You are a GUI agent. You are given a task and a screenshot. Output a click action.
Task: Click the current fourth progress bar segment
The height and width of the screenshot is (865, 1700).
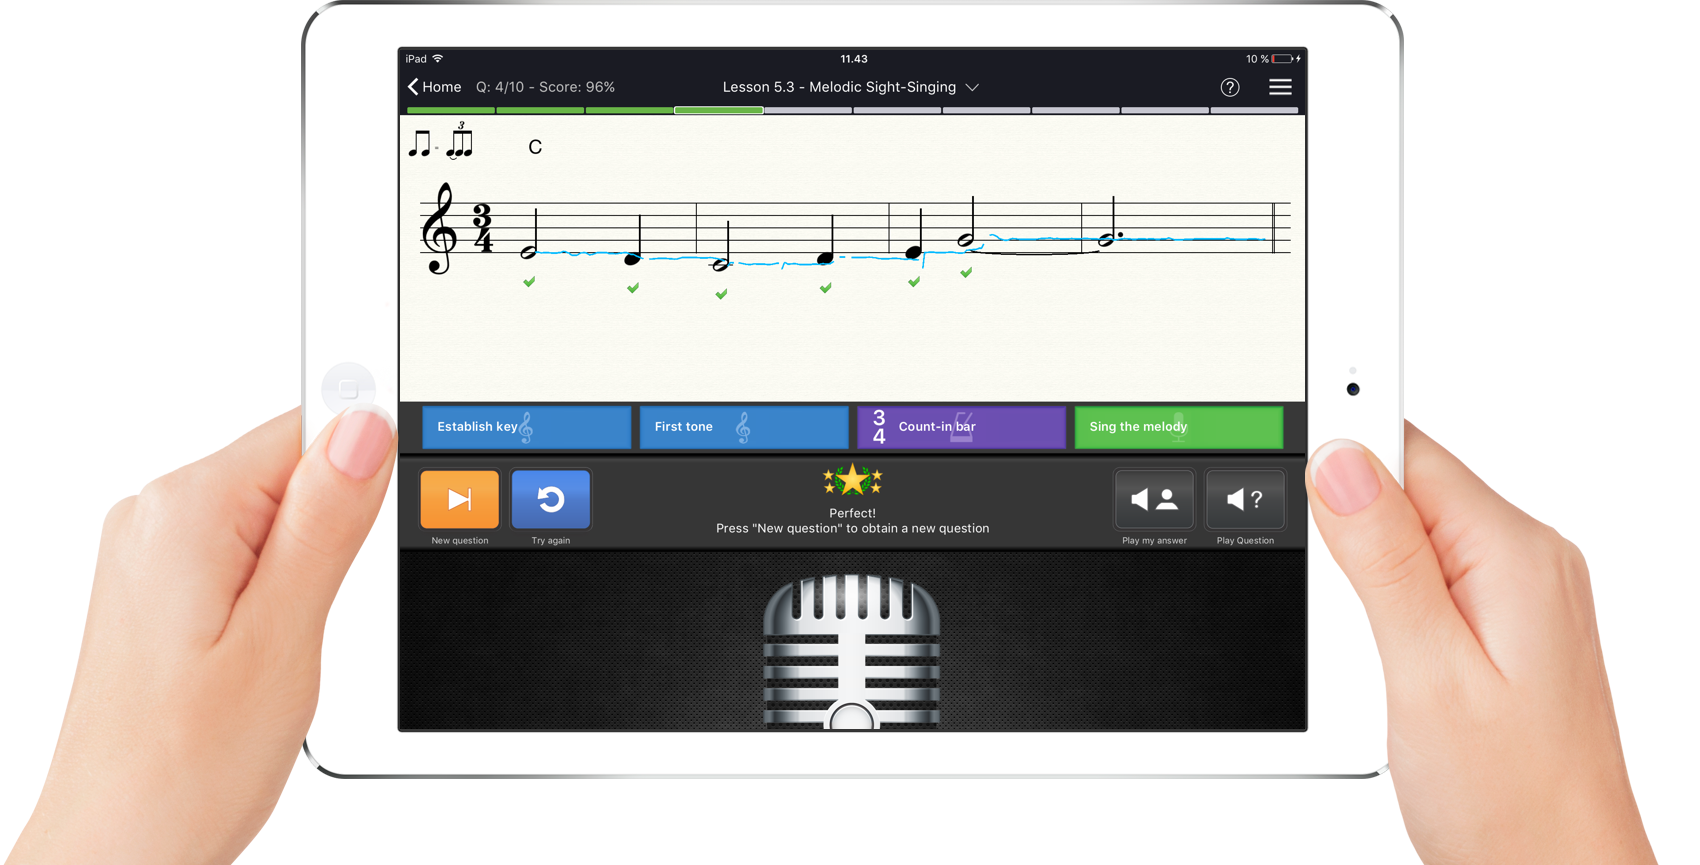pyautogui.click(x=719, y=110)
